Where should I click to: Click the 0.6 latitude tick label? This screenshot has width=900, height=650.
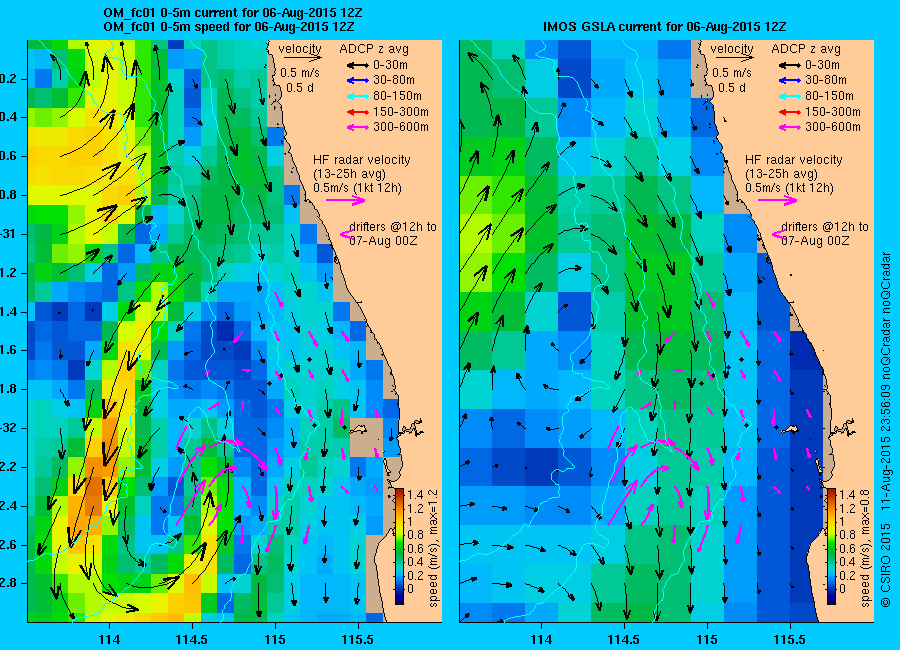[8, 156]
